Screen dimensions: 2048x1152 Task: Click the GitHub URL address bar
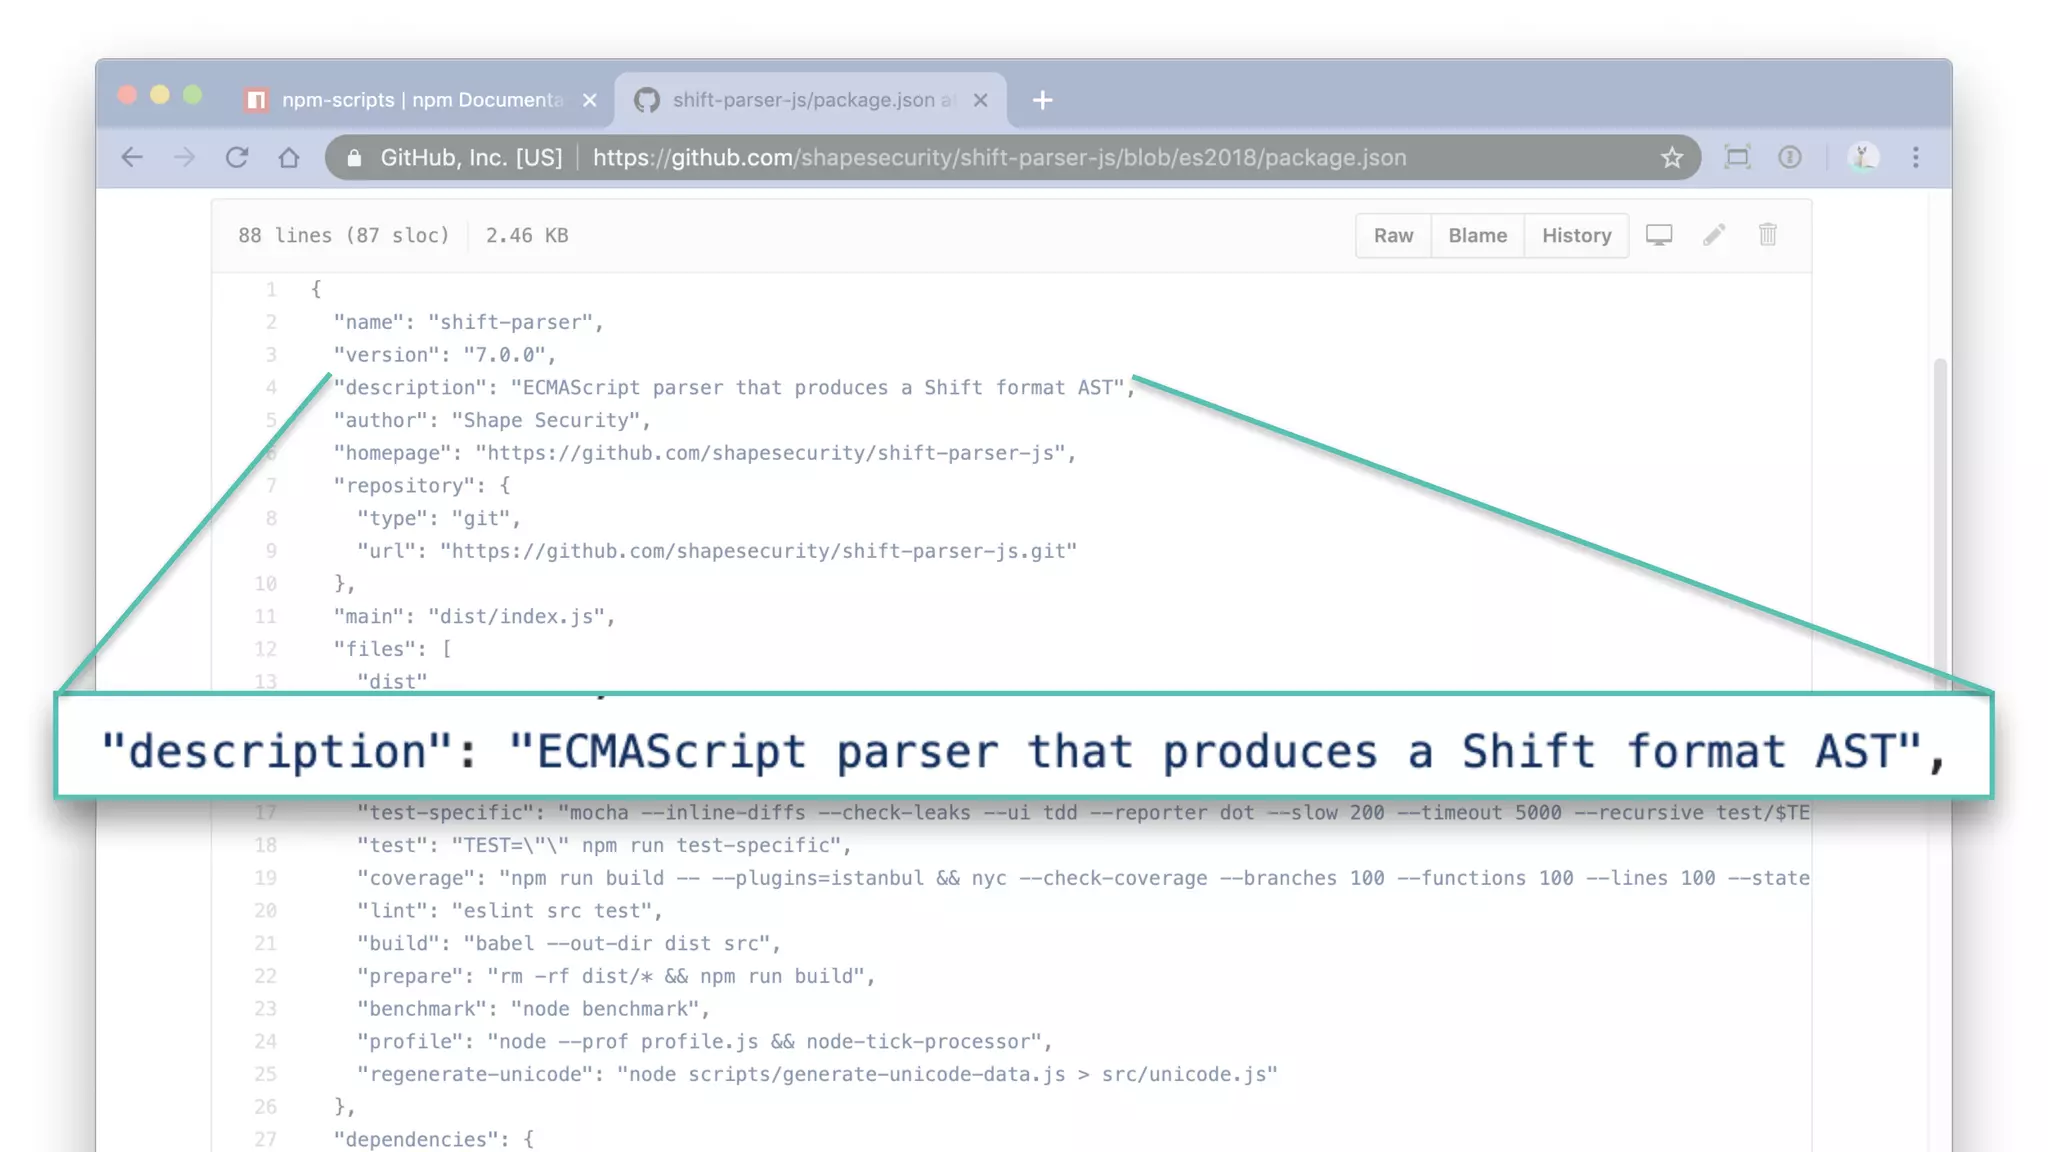pyautogui.click(x=1000, y=157)
